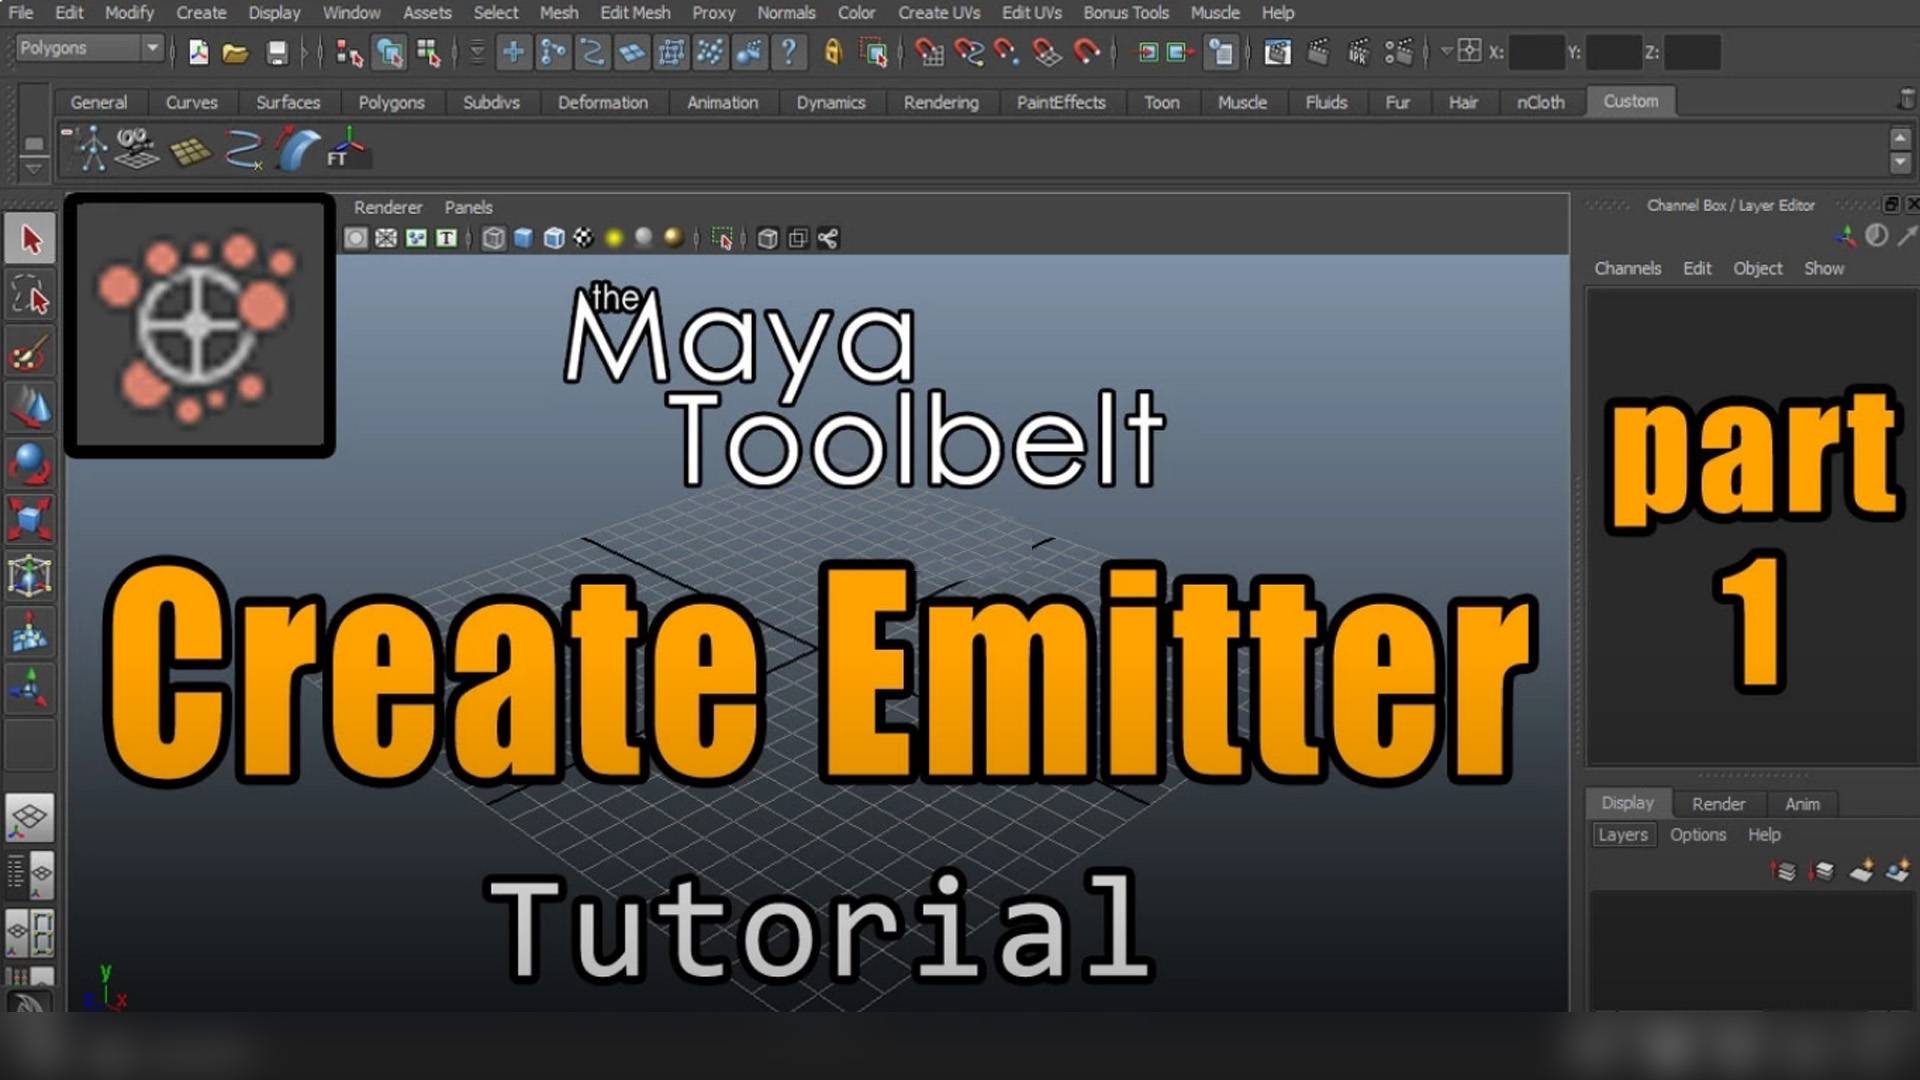Viewport: 1920px width, 1080px height.
Task: Select by object type mode icon
Action: (389, 52)
